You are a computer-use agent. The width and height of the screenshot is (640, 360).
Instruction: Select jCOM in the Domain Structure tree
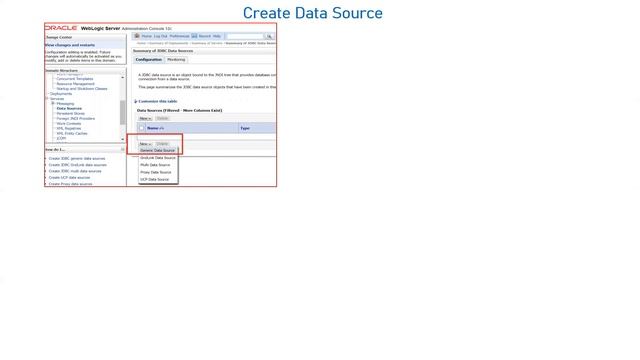click(61, 138)
